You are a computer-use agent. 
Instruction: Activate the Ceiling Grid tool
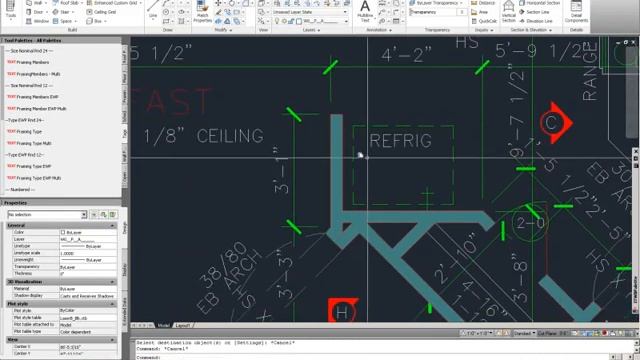point(101,12)
